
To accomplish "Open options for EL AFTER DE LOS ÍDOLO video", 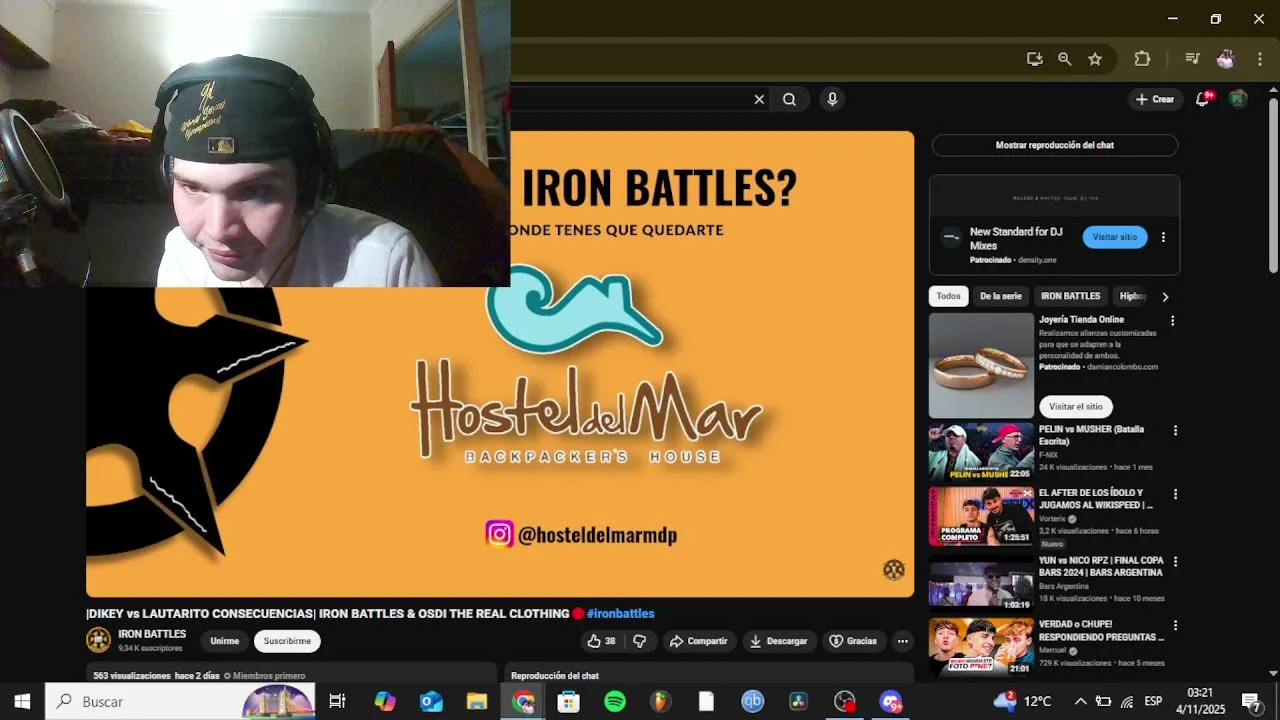I will pos(1175,494).
